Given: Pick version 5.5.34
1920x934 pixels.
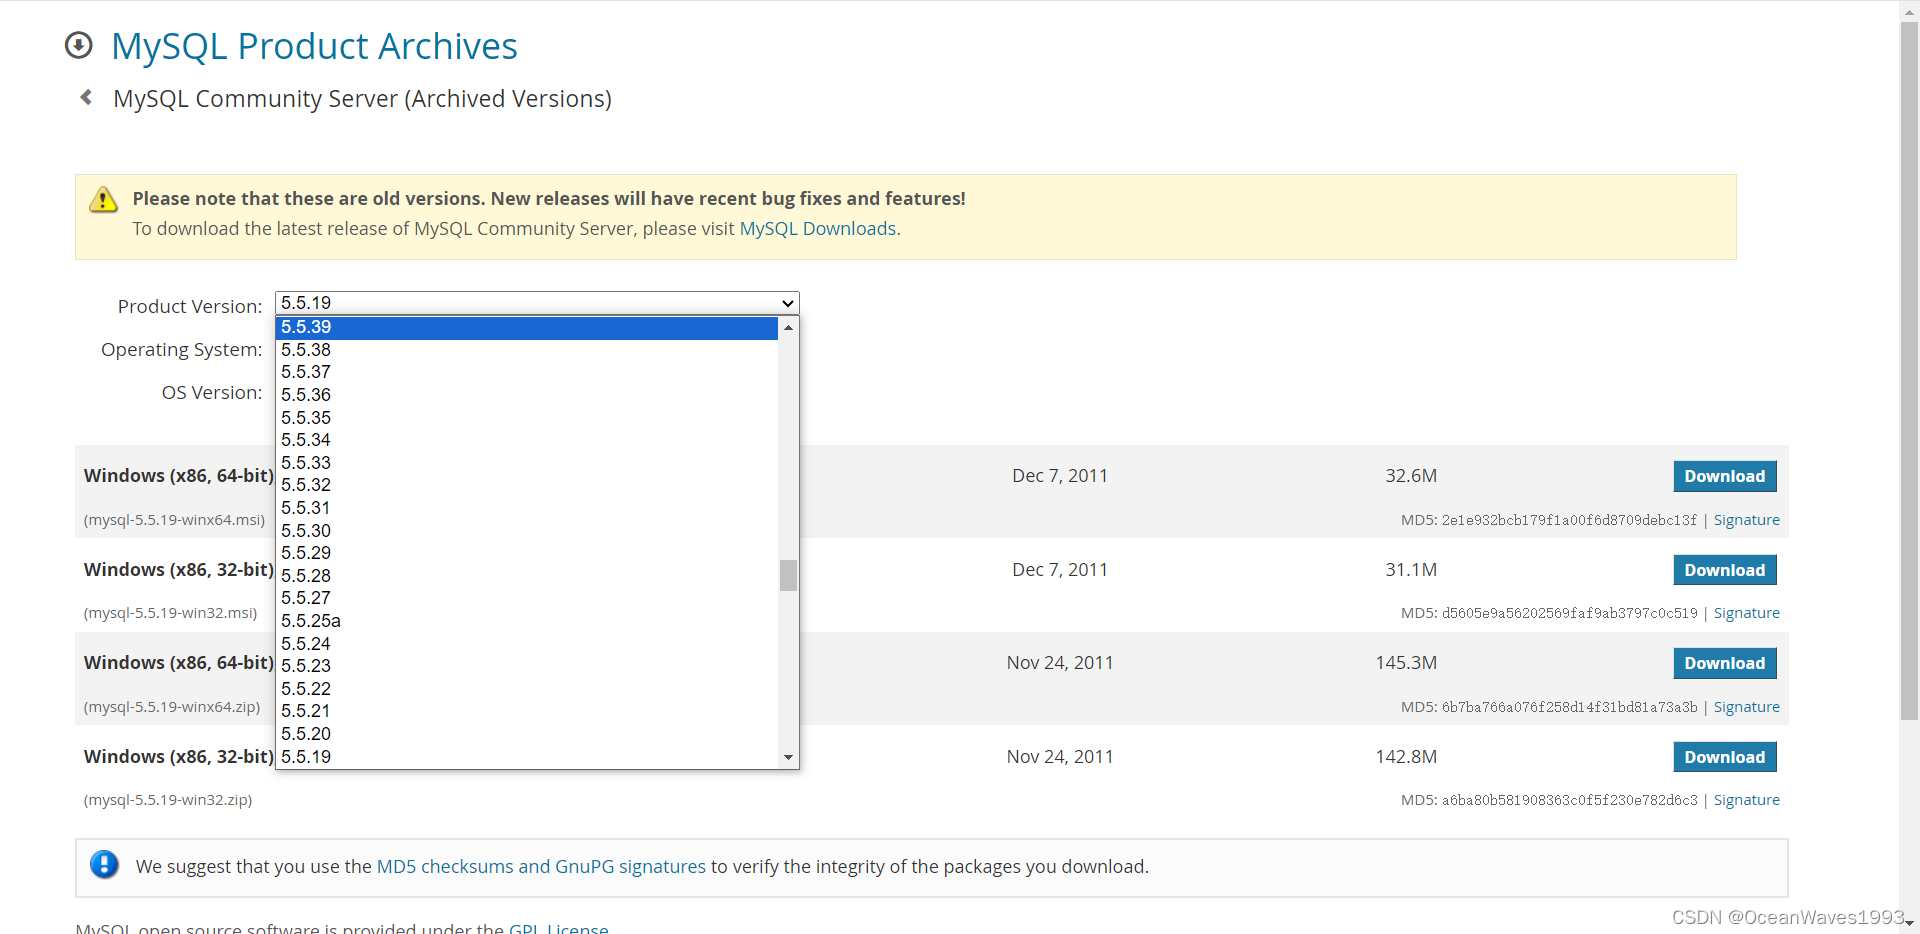Looking at the screenshot, I should click(527, 440).
